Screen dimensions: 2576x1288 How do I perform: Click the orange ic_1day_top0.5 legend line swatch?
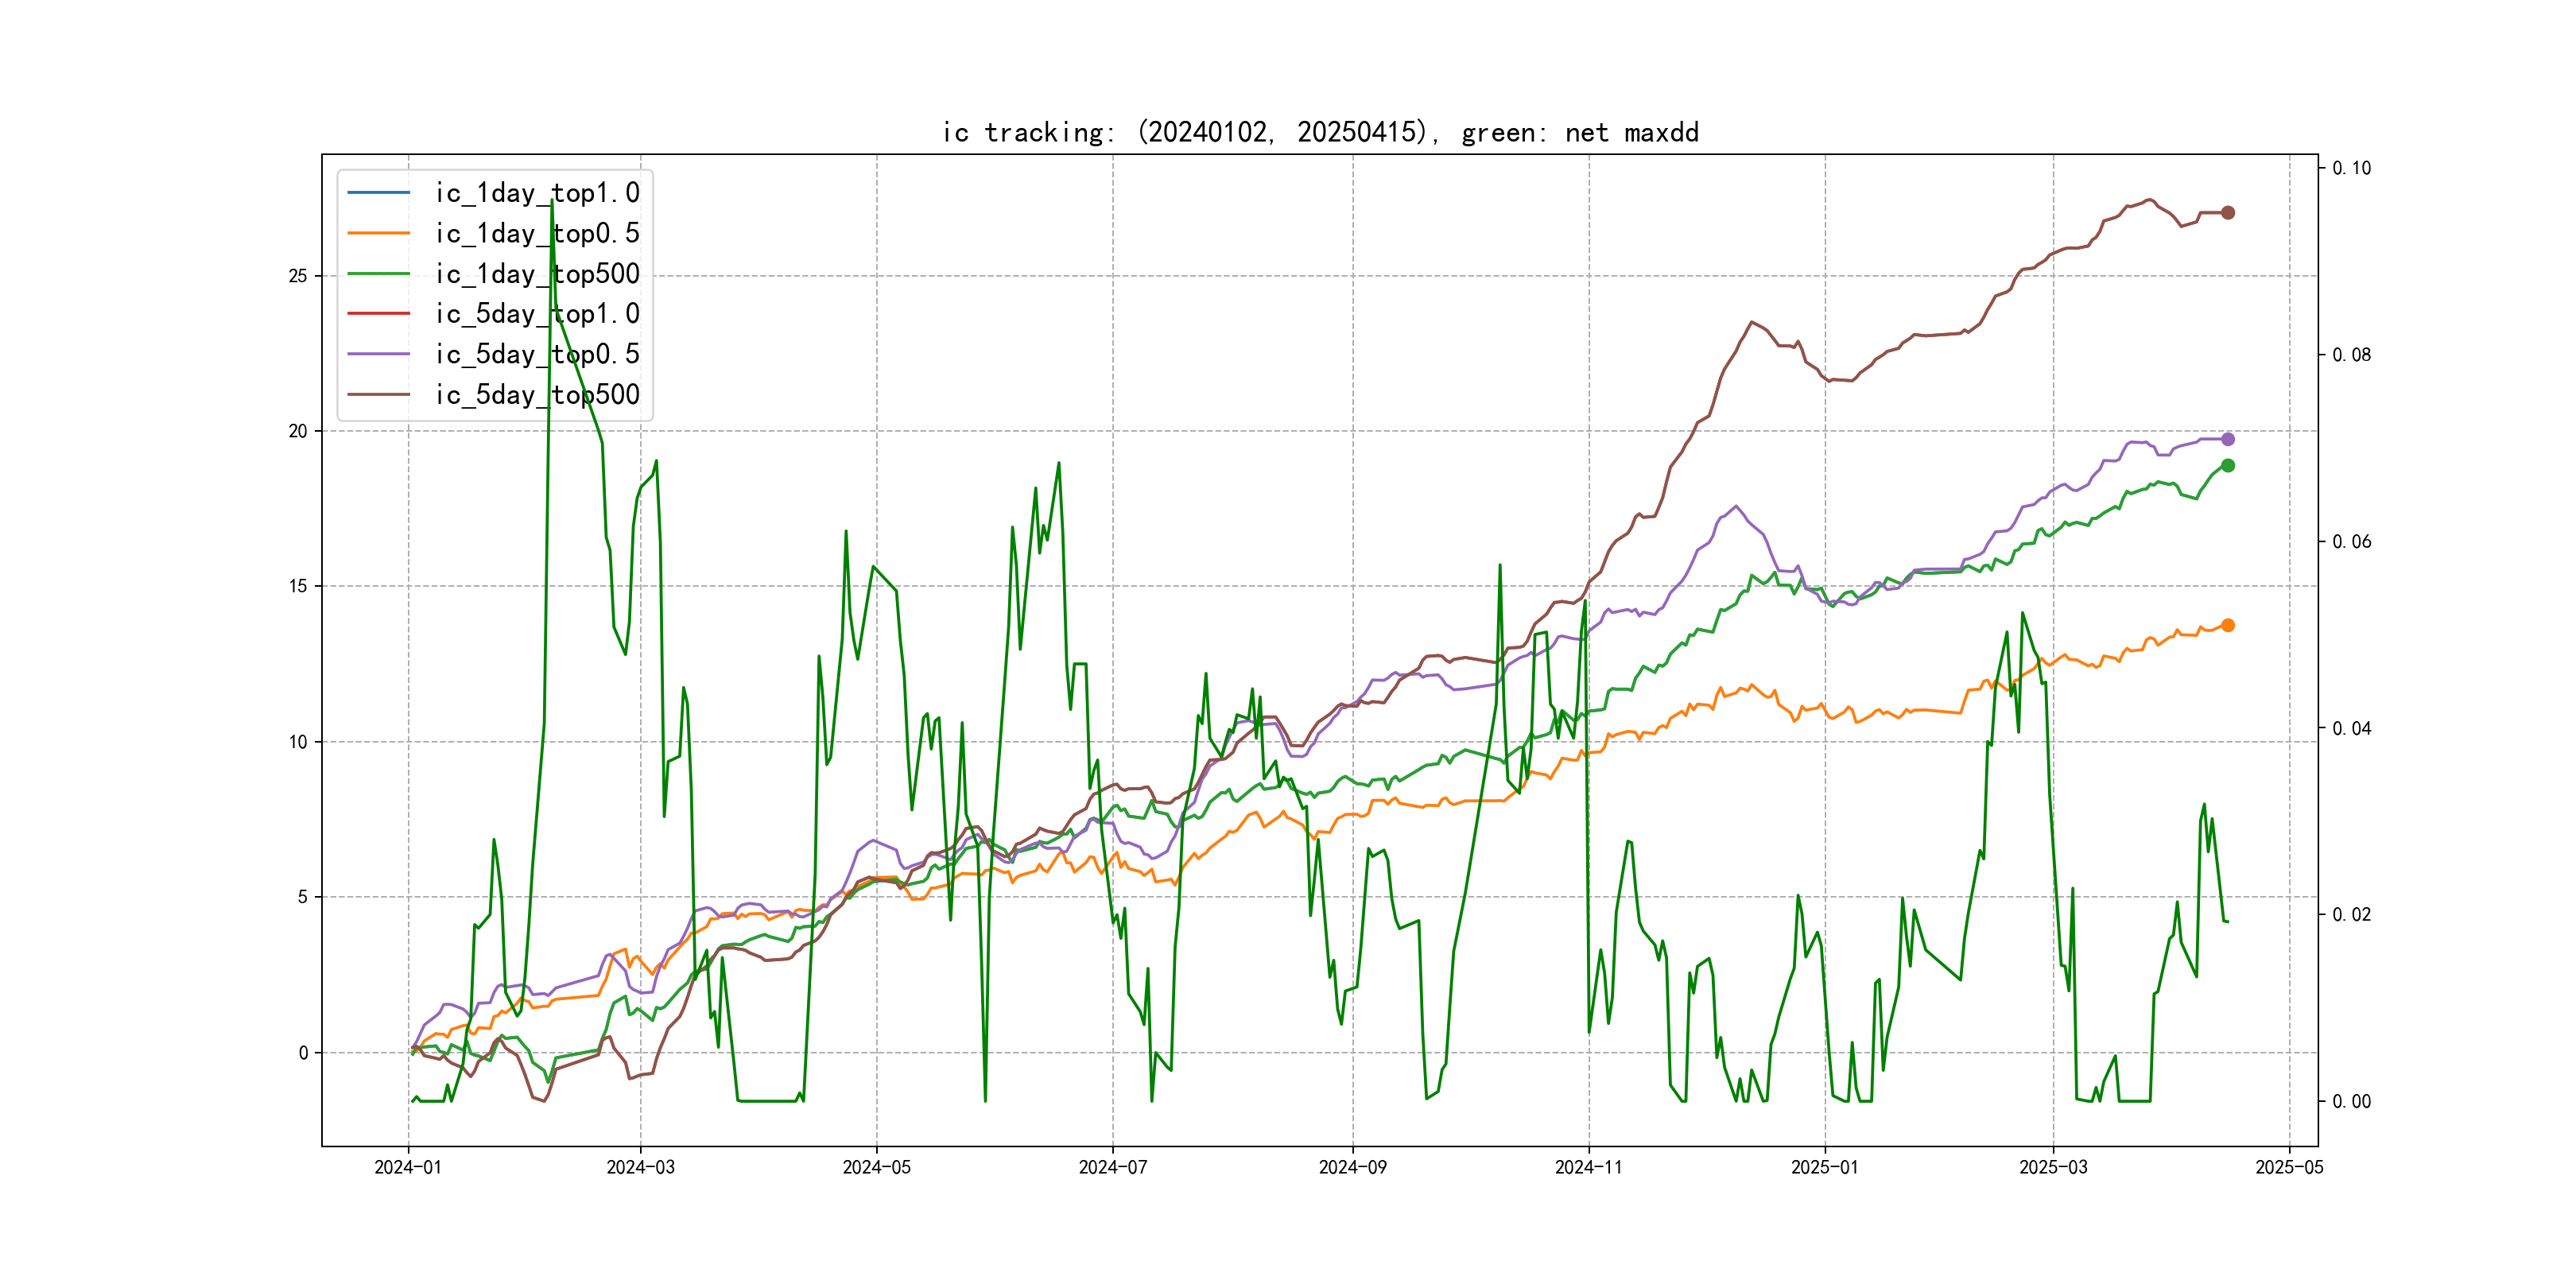[378, 233]
